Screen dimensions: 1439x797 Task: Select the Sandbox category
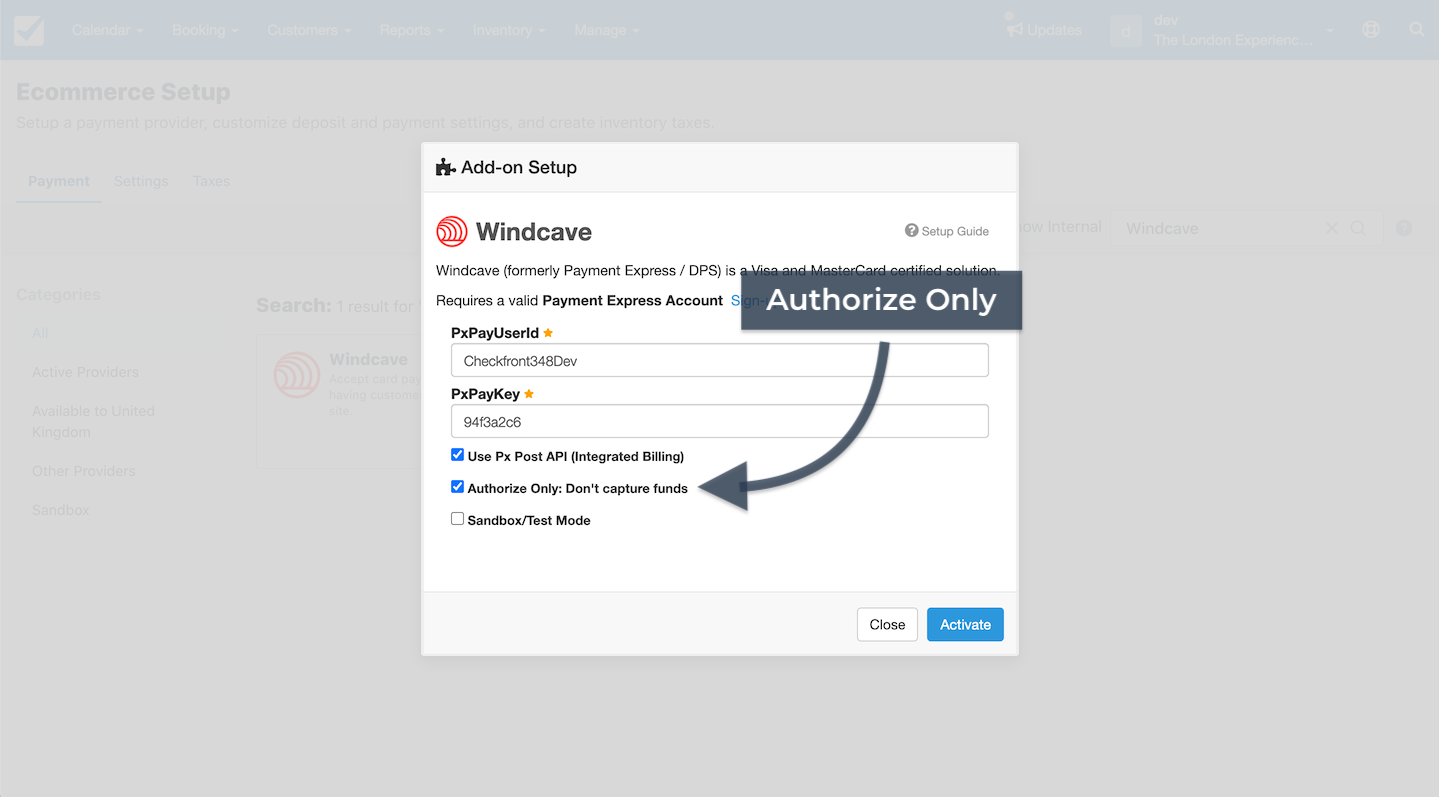(x=60, y=510)
